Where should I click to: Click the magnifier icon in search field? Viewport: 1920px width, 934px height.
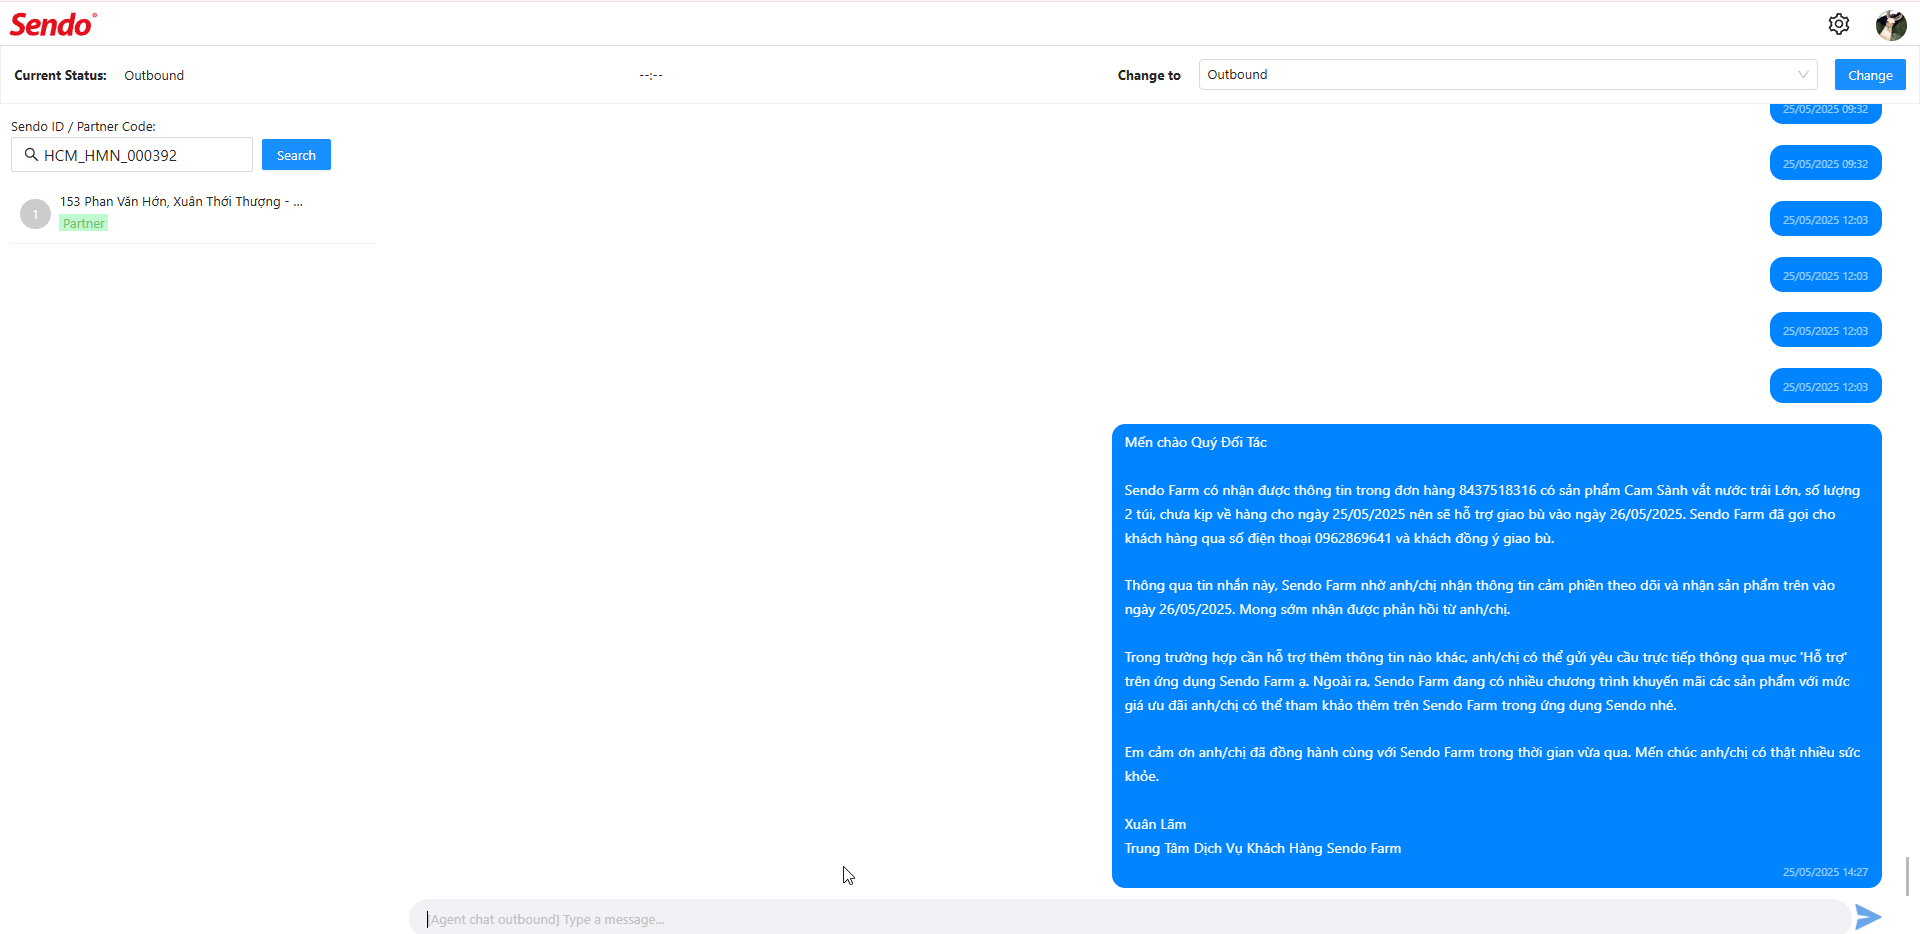[x=31, y=155]
